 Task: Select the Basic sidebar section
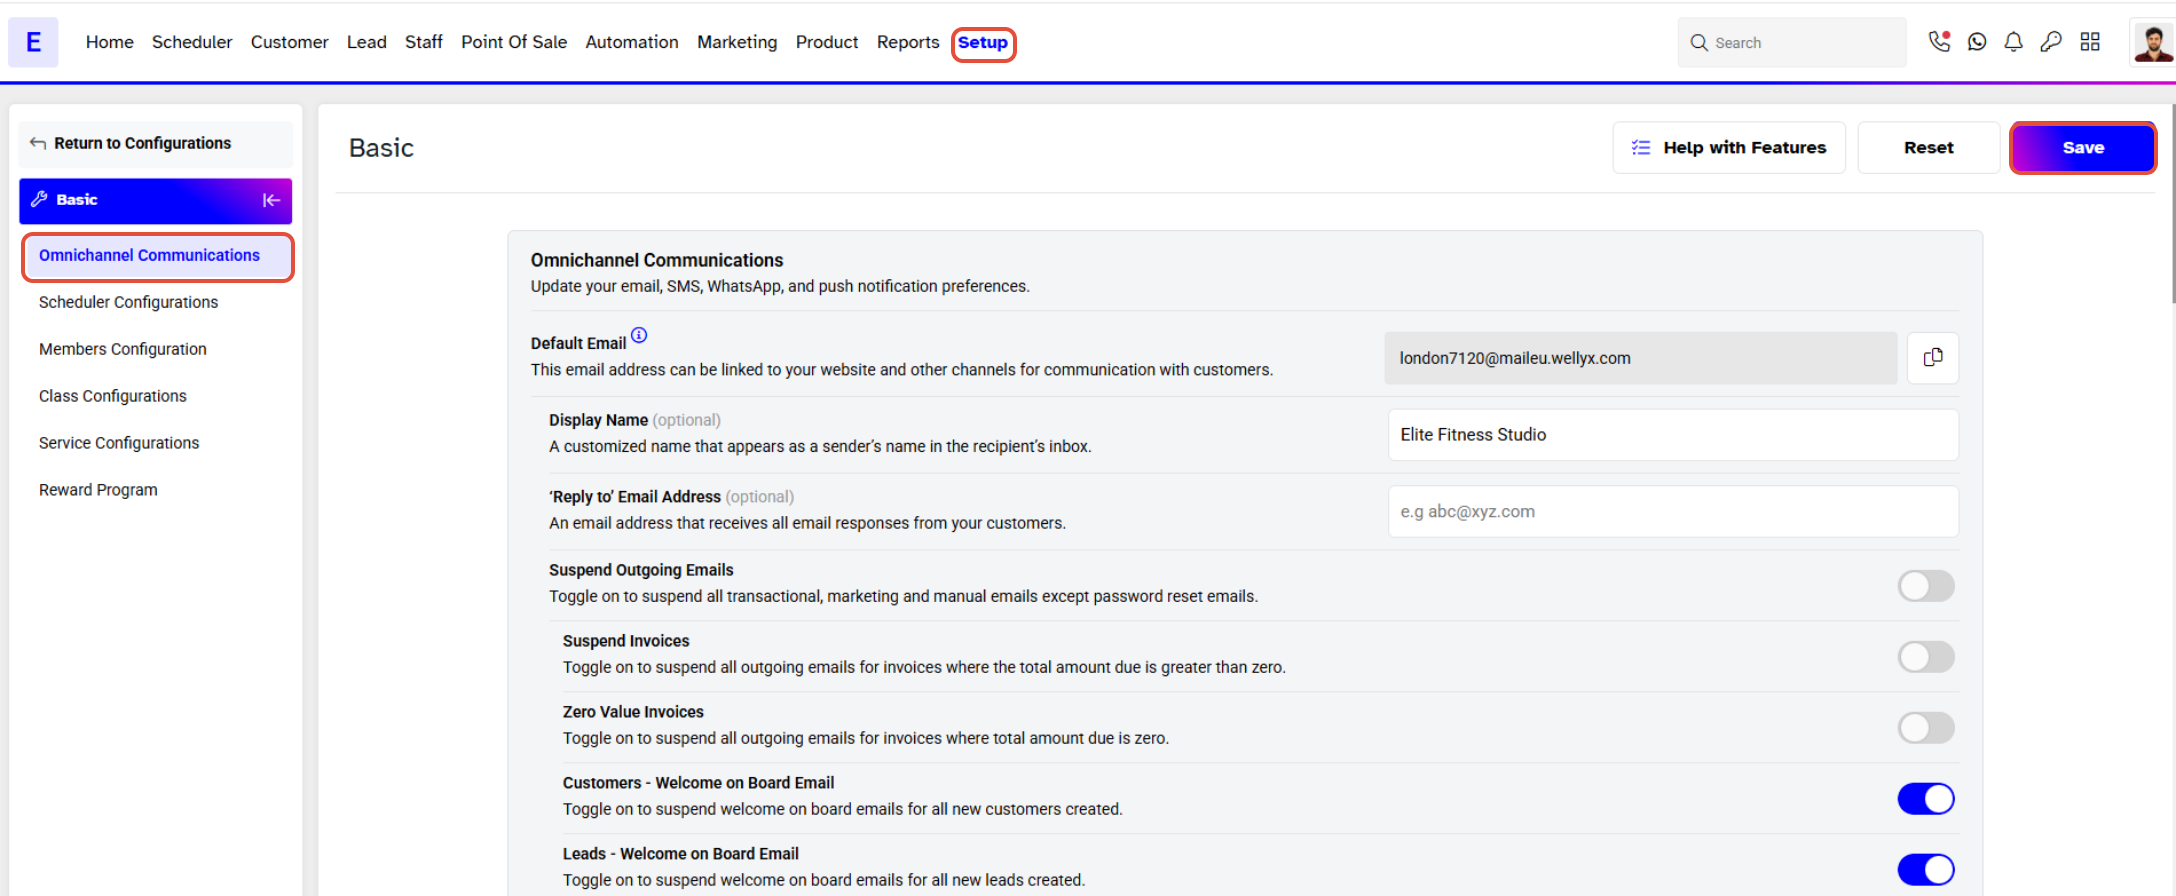(x=155, y=201)
